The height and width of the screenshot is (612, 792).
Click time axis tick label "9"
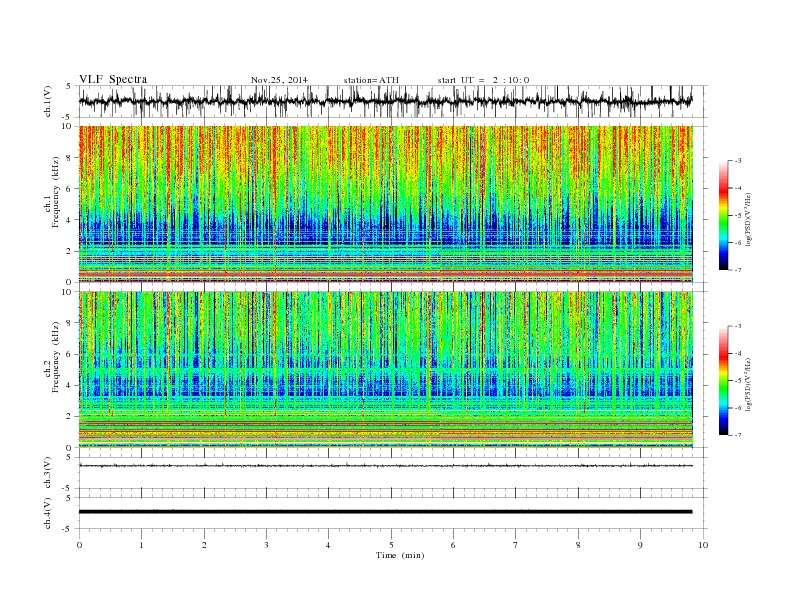click(x=640, y=545)
